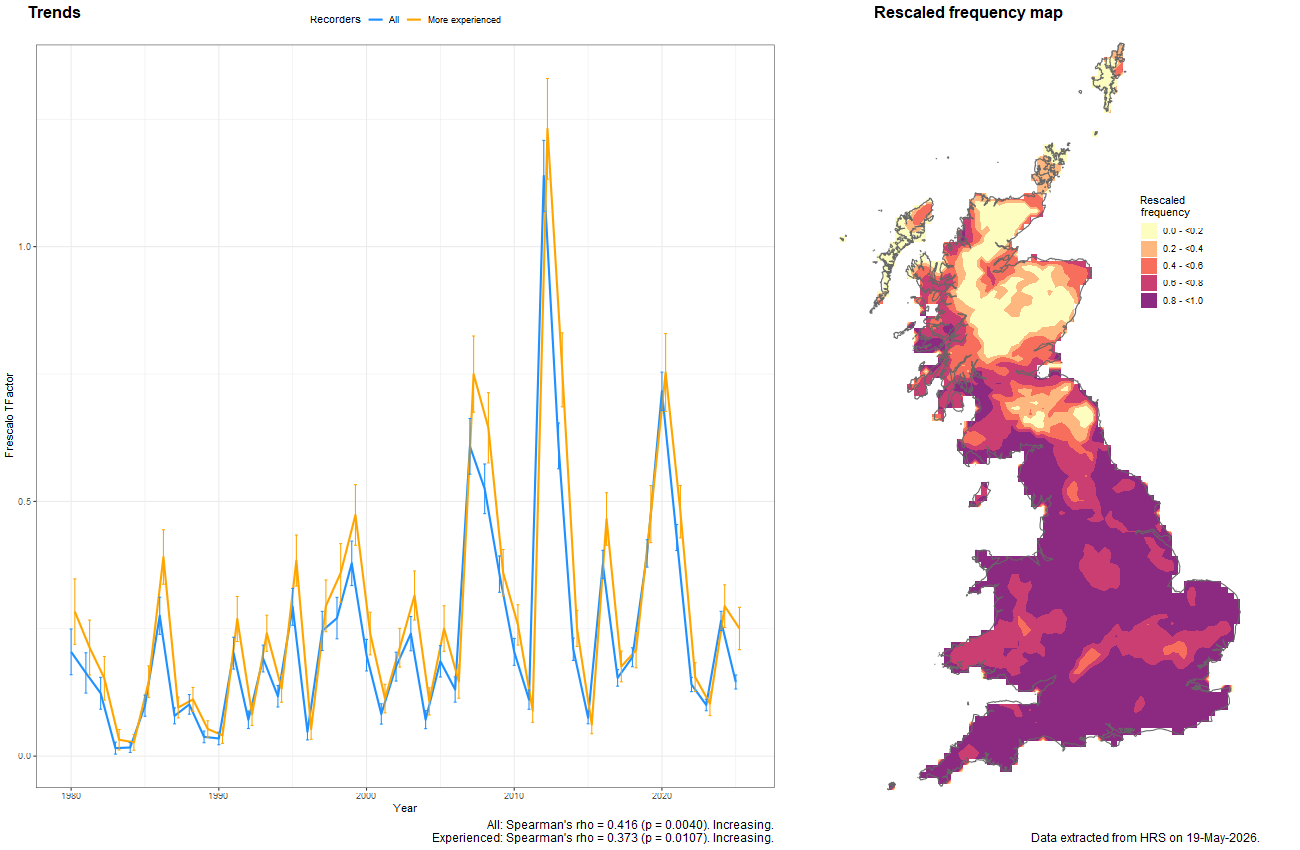Click the '0.8 - <1.0' legend swatch
1300x850 pixels.
point(1149,301)
